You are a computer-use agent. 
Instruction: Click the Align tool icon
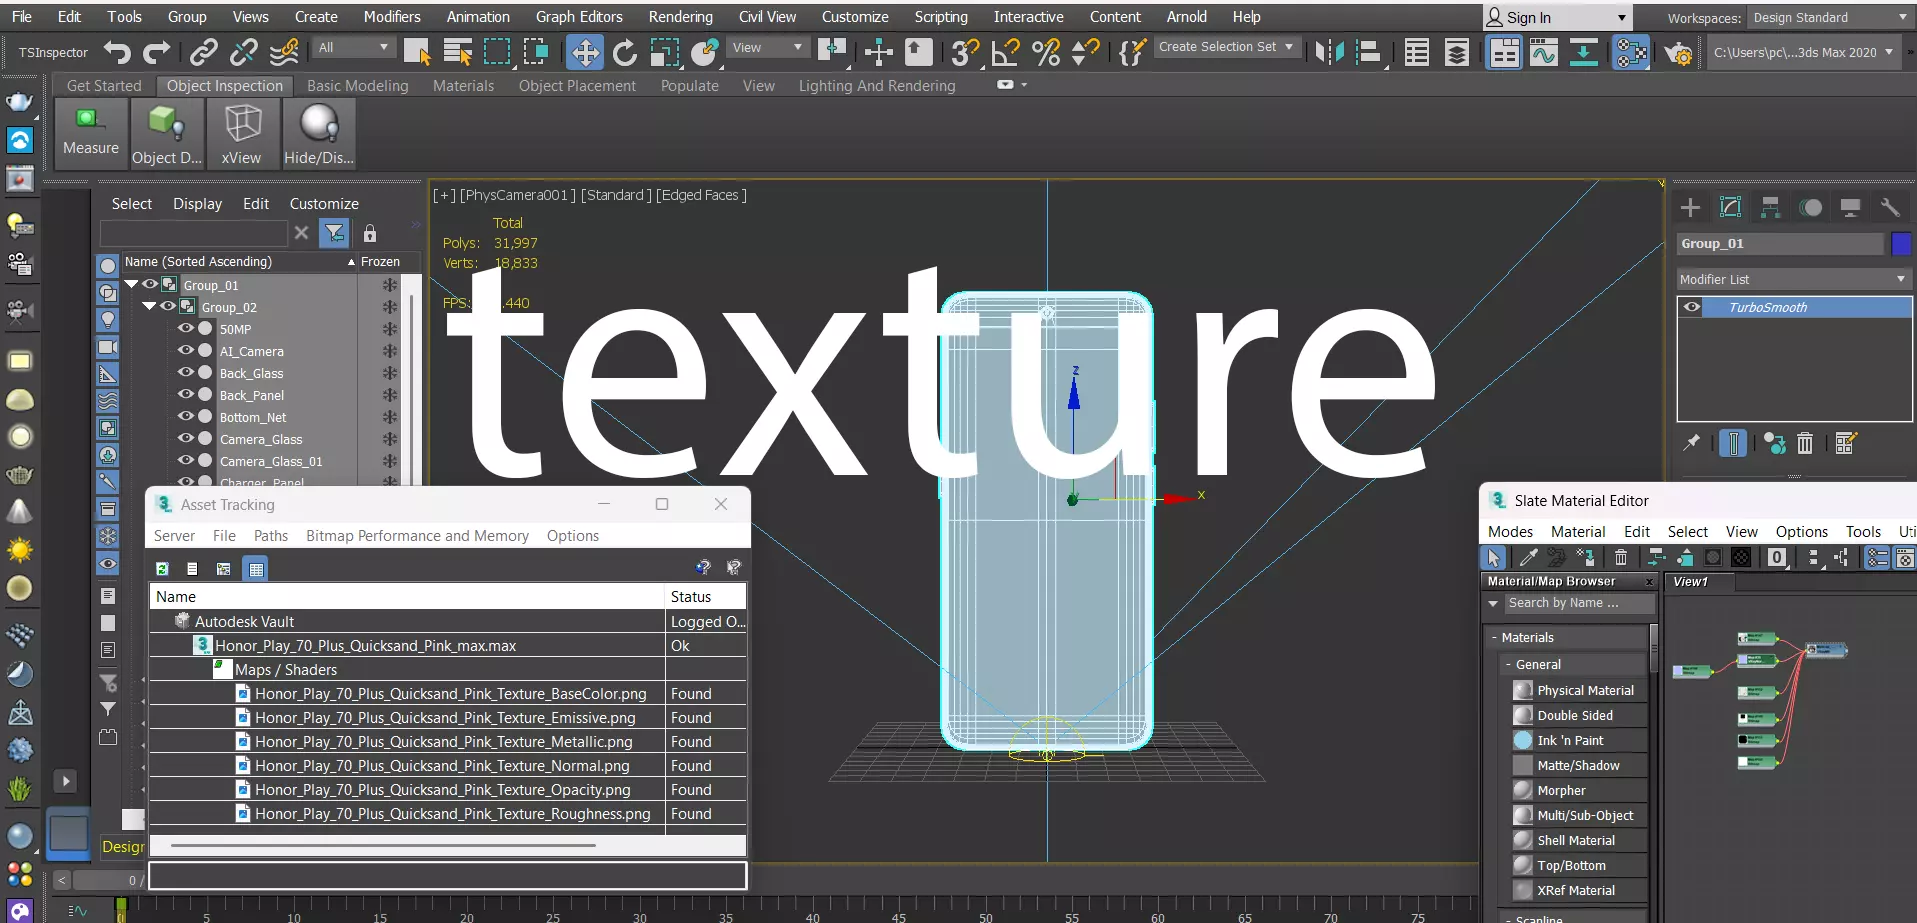pyautogui.click(x=1369, y=52)
